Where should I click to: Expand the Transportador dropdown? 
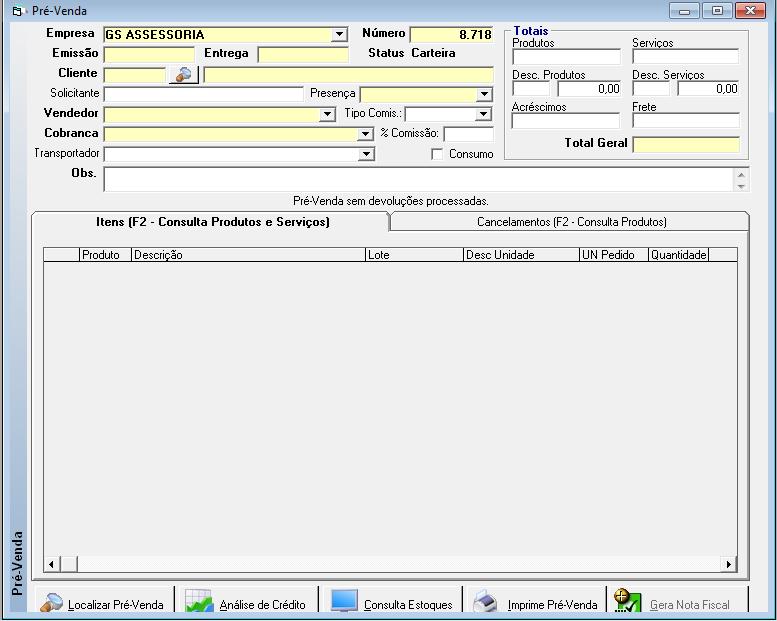point(366,154)
